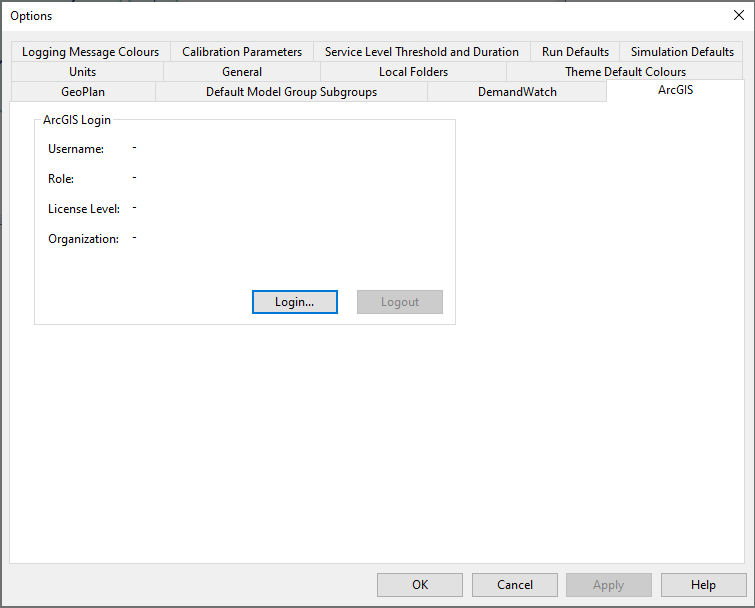Click the greyed-out Logout button
The height and width of the screenshot is (608, 755).
coord(400,302)
